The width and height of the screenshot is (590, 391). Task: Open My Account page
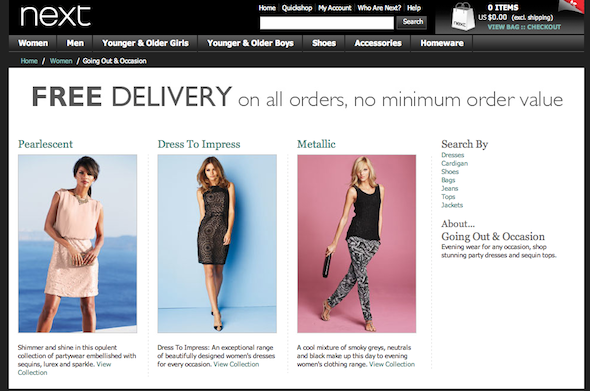pos(335,8)
